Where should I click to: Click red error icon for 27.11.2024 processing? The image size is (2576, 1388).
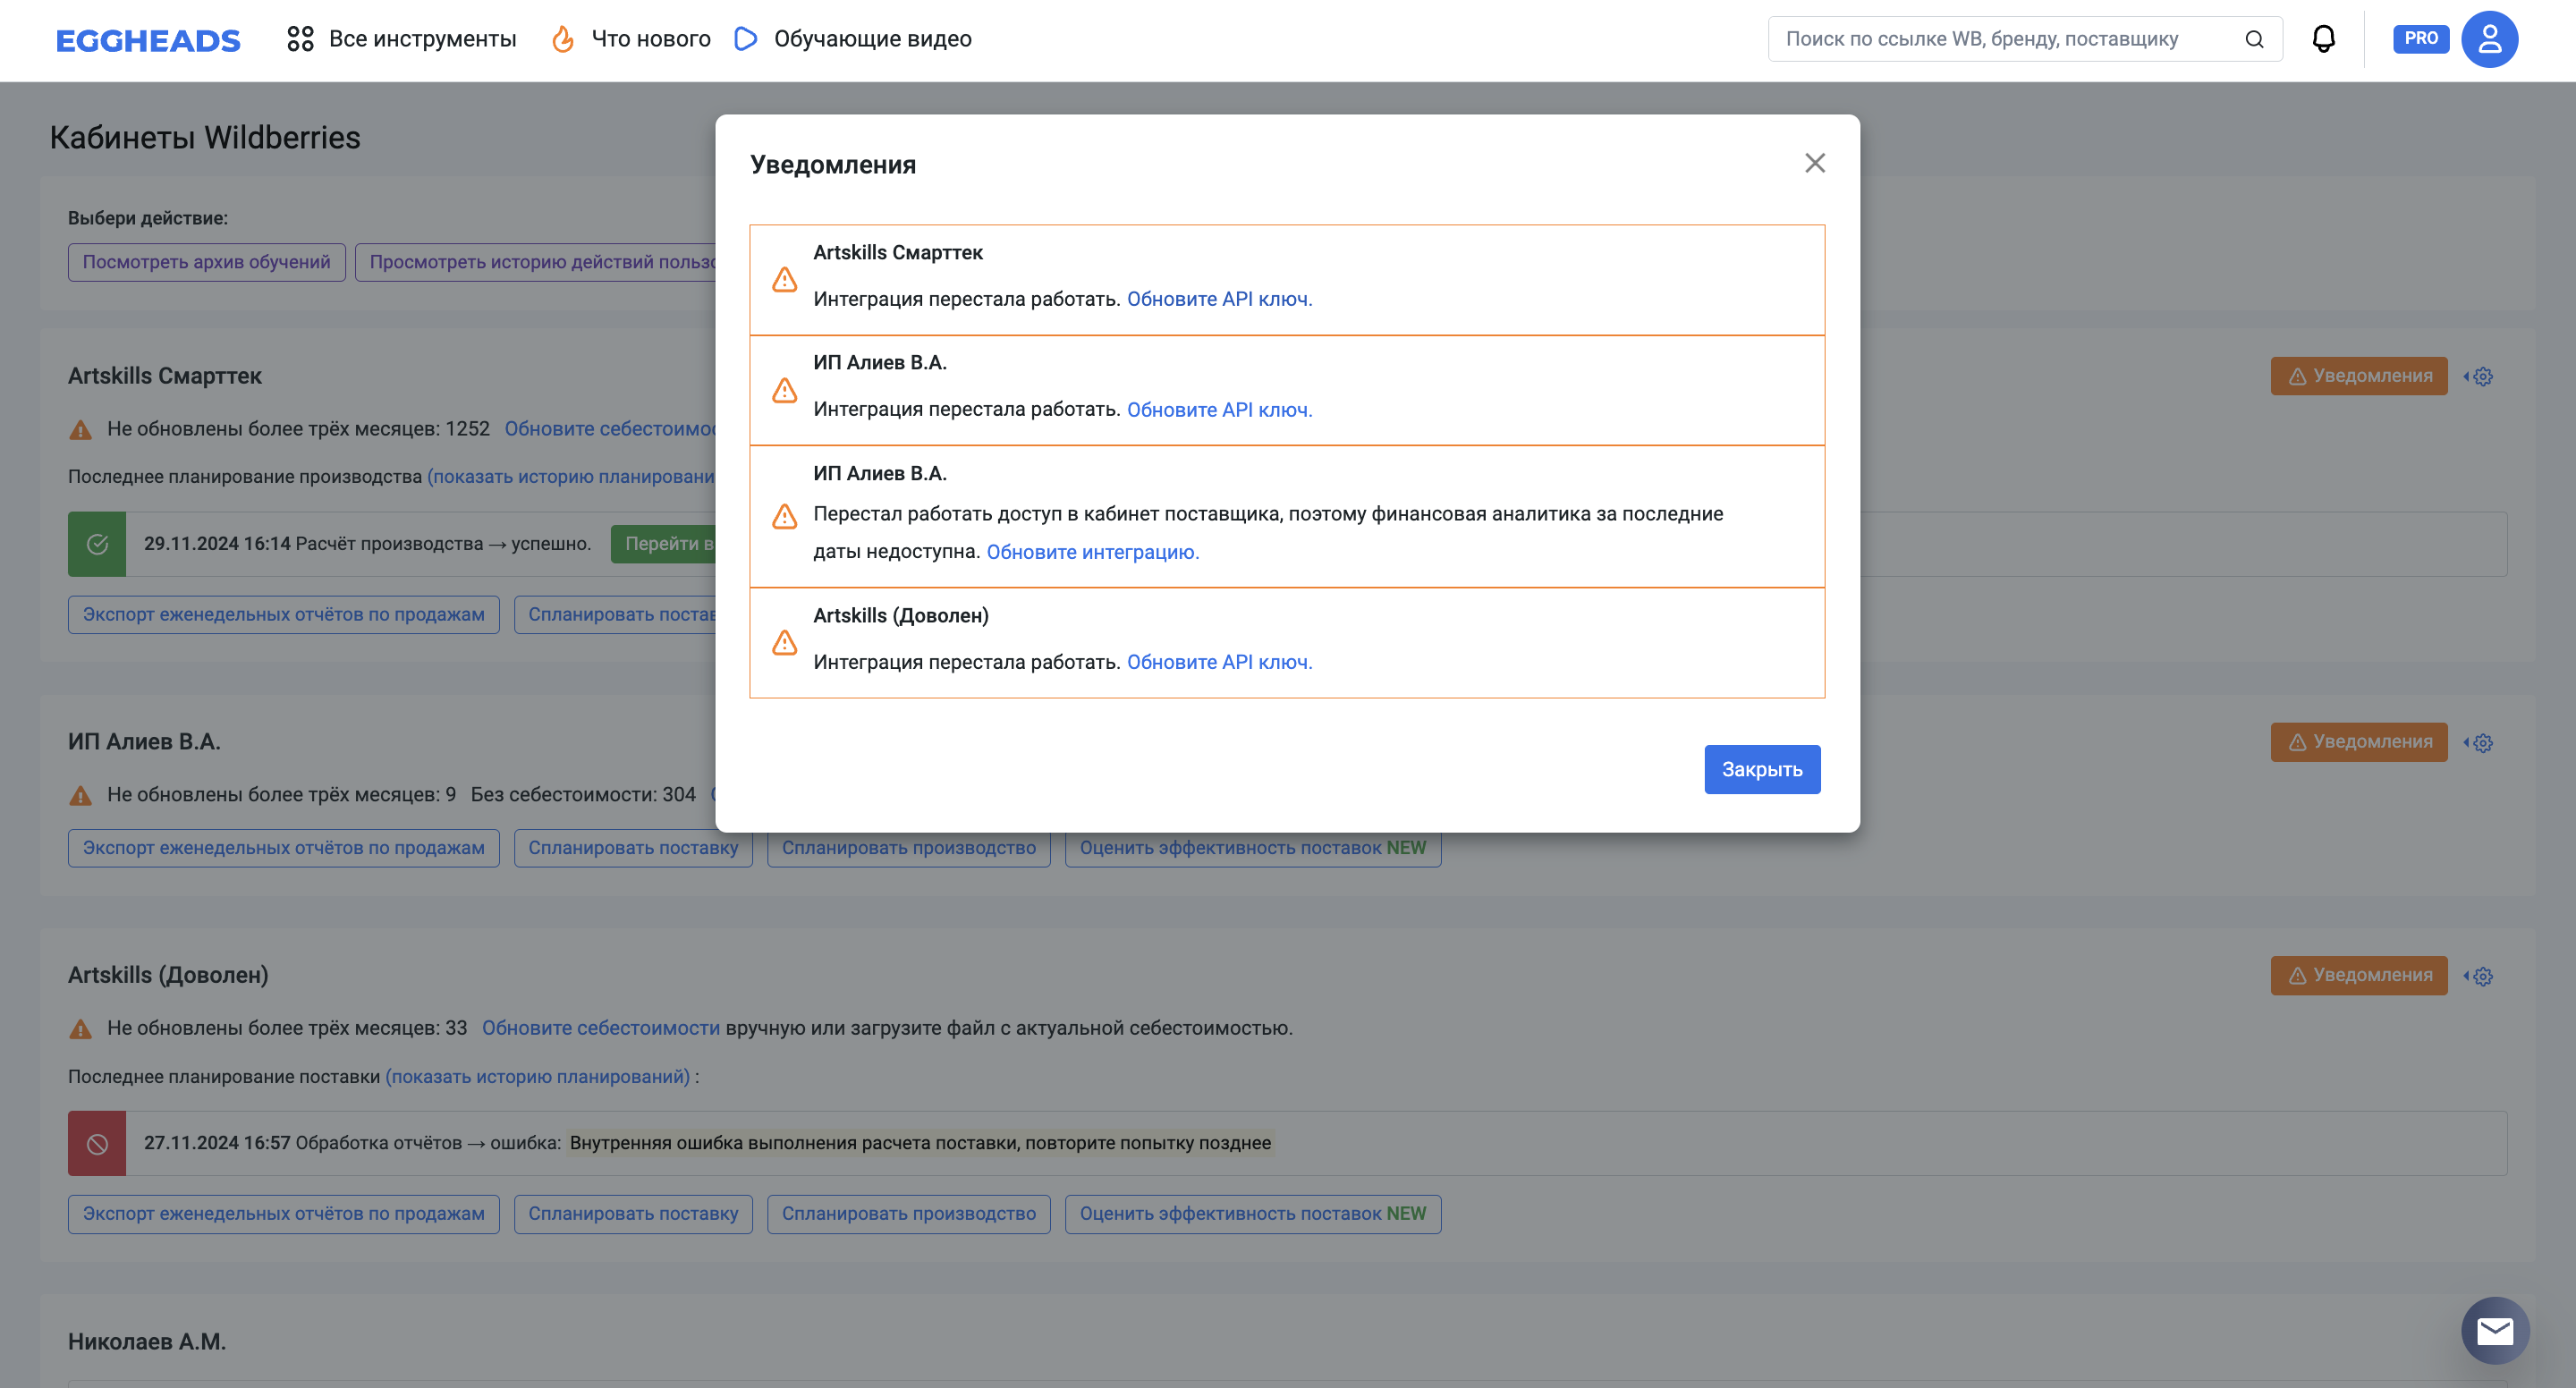tap(97, 1143)
